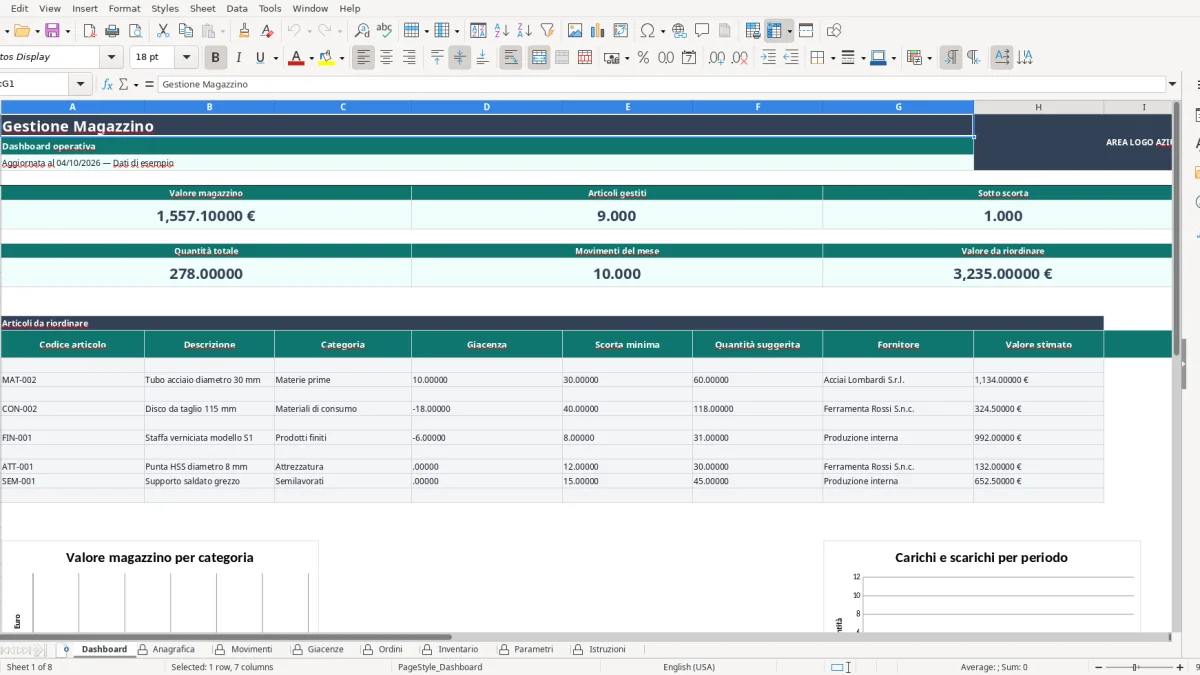Toggle wrap text in cell
1200x675 pixels.
[511, 58]
